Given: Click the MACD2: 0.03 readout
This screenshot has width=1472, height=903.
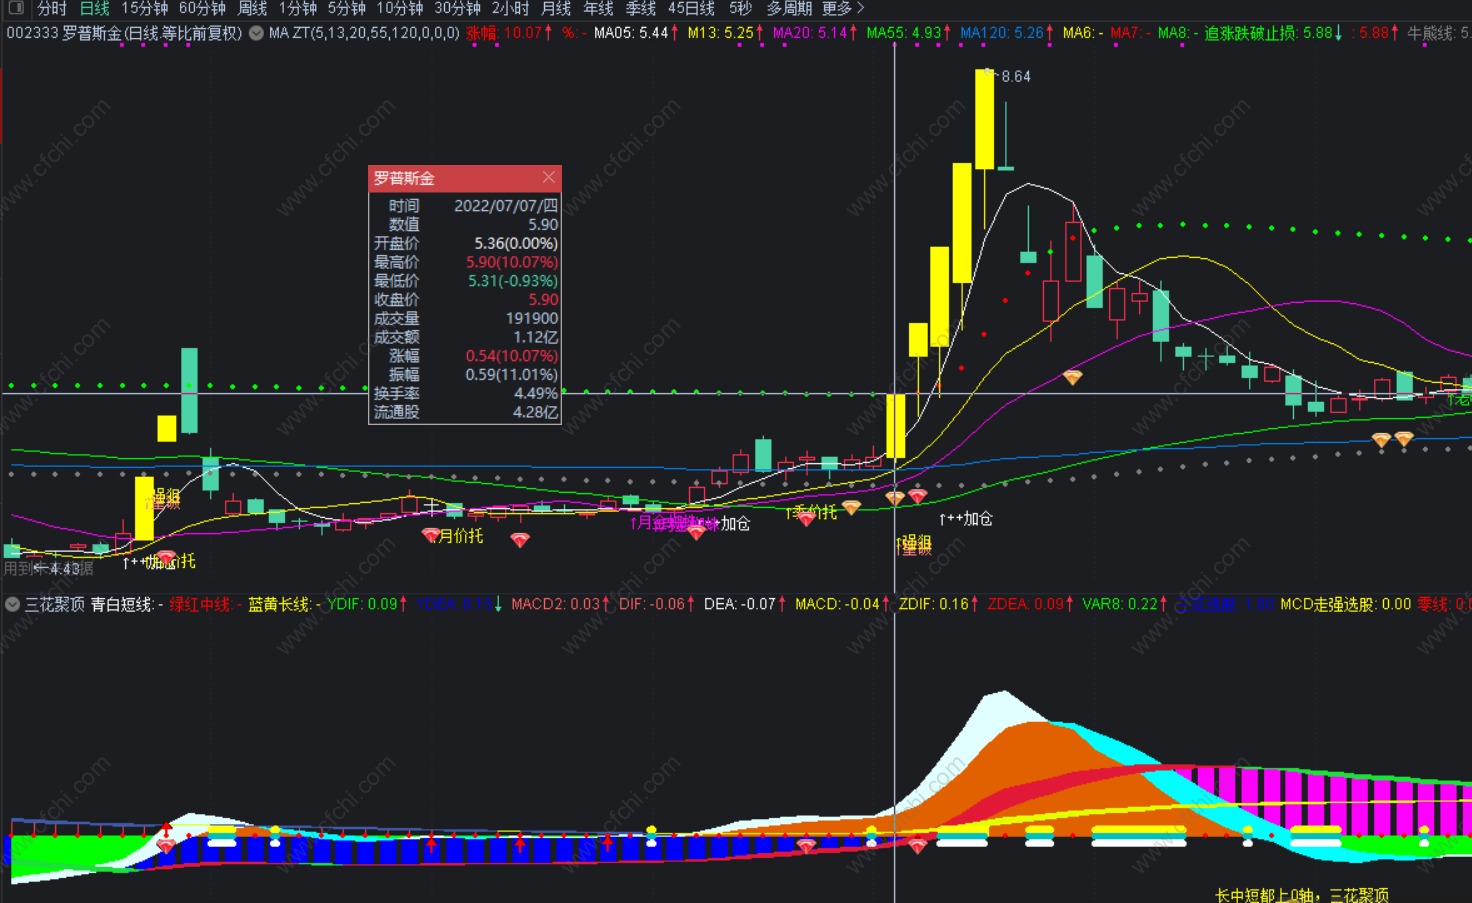Looking at the screenshot, I should (560, 604).
